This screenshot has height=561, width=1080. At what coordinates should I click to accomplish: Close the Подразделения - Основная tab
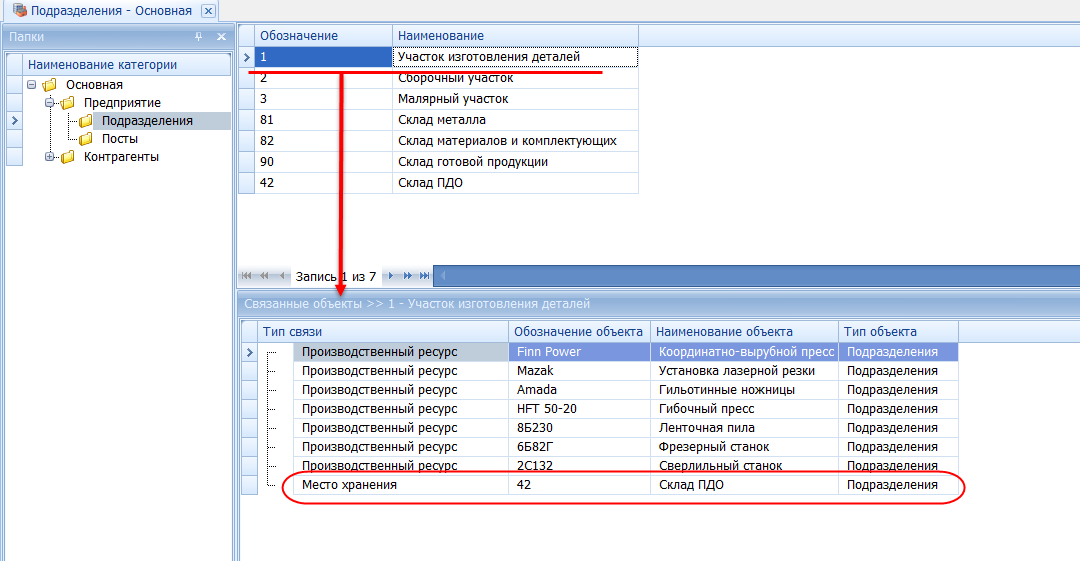click(x=208, y=11)
